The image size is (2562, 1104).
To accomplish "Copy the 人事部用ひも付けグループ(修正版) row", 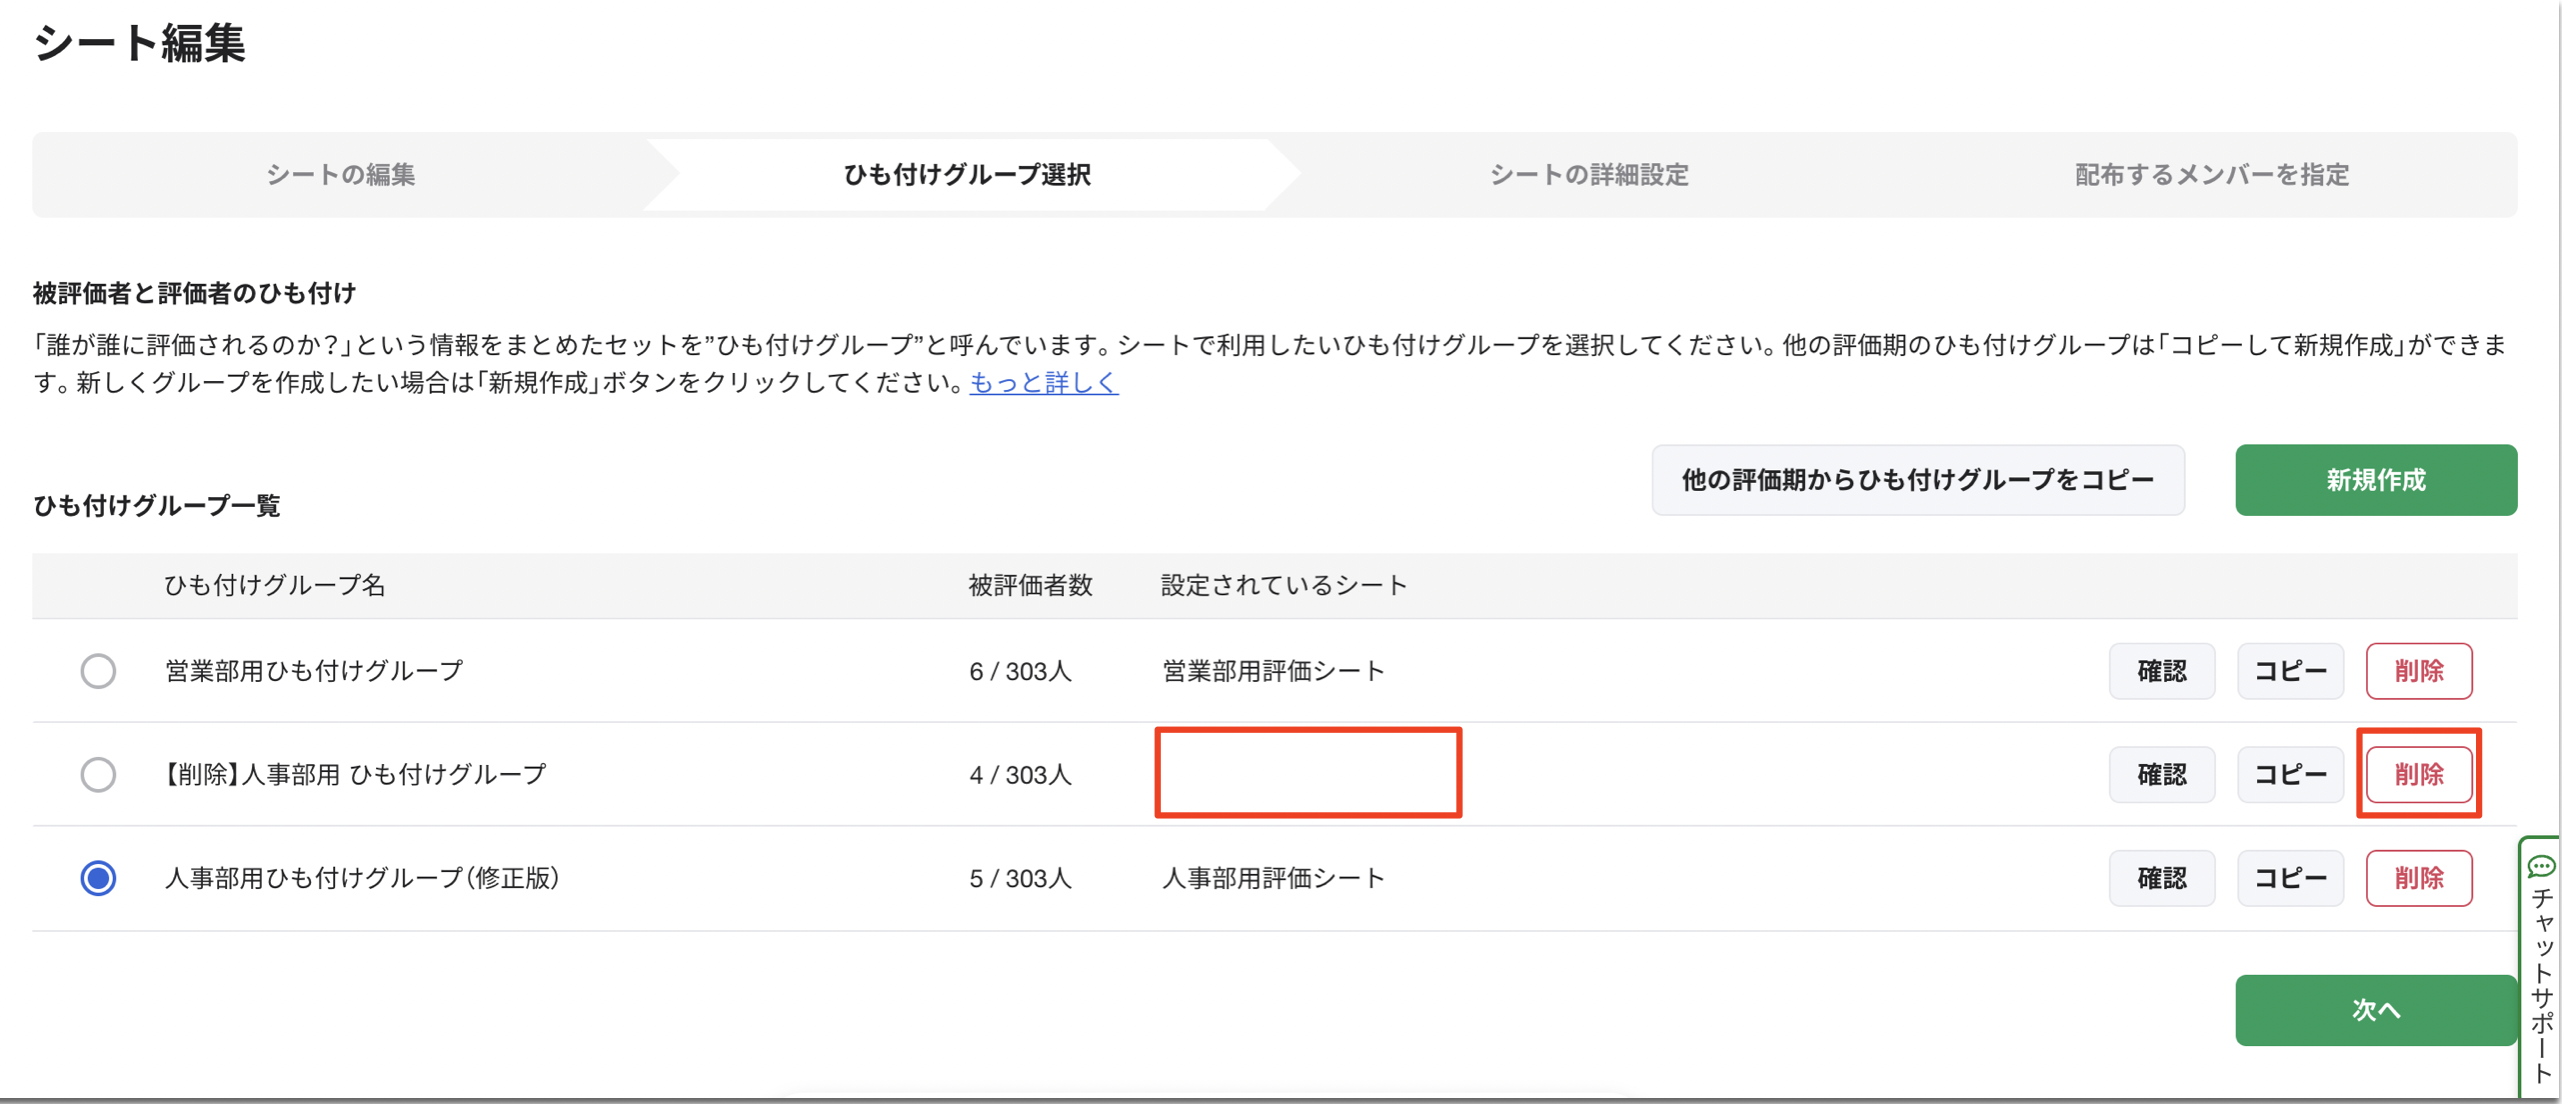I will click(x=2289, y=878).
